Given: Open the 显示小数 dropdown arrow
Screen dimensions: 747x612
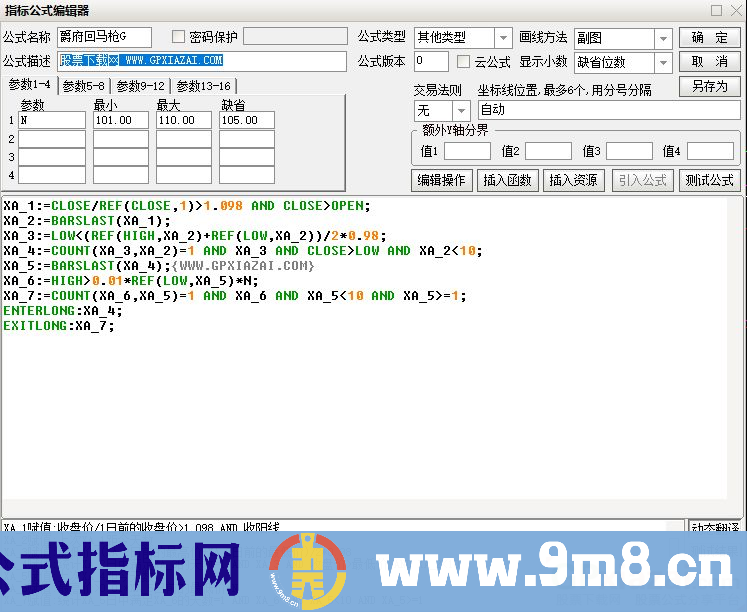Looking at the screenshot, I should point(663,62).
